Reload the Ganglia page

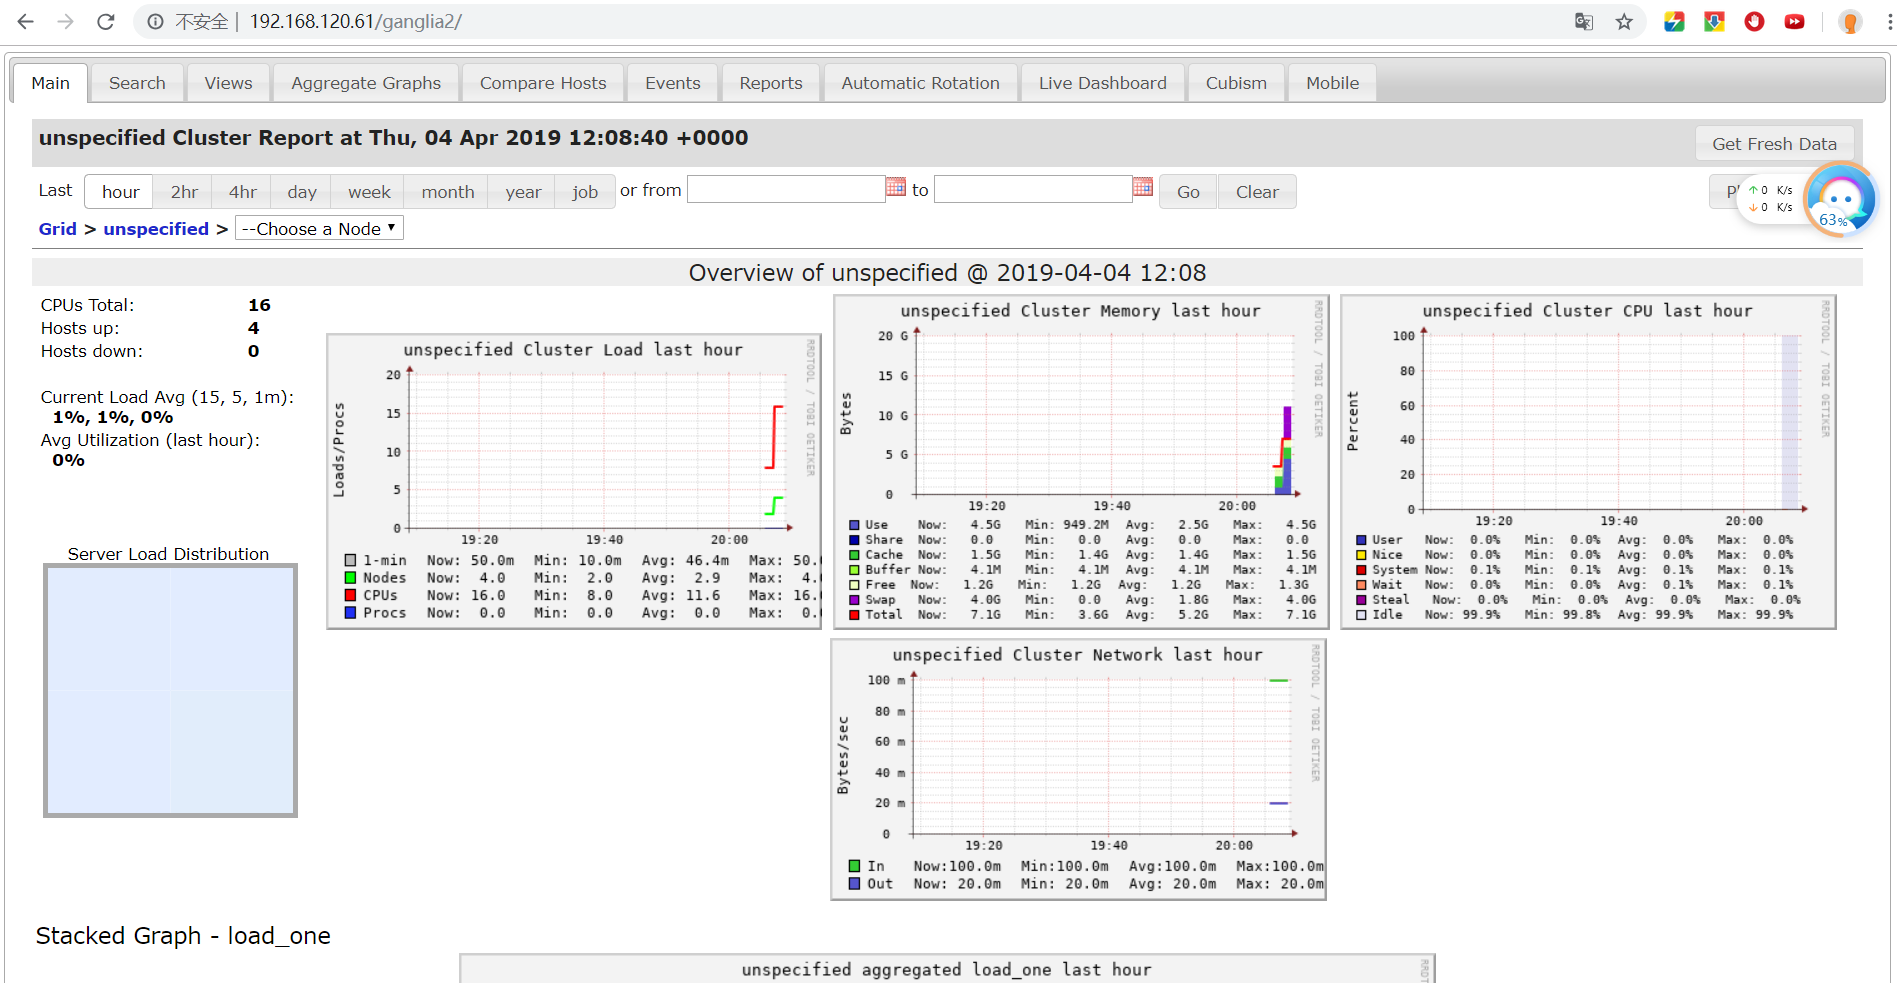[x=106, y=21]
